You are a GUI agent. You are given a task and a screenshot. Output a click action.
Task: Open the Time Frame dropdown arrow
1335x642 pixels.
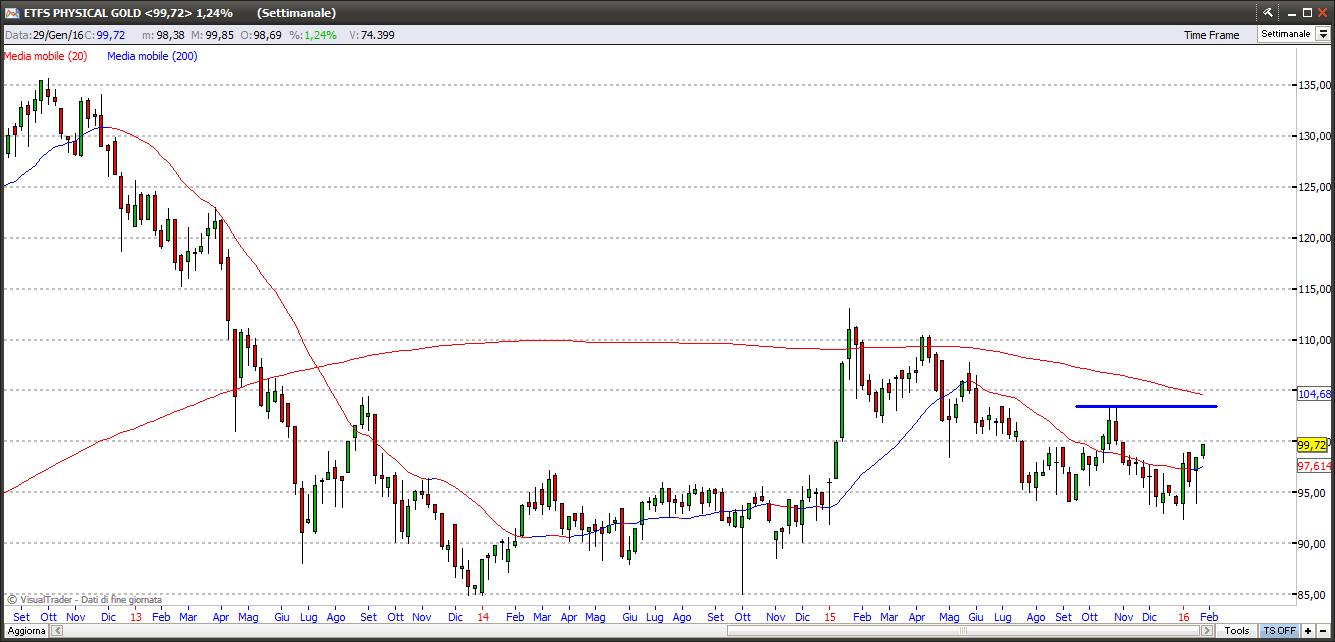[1323, 34]
